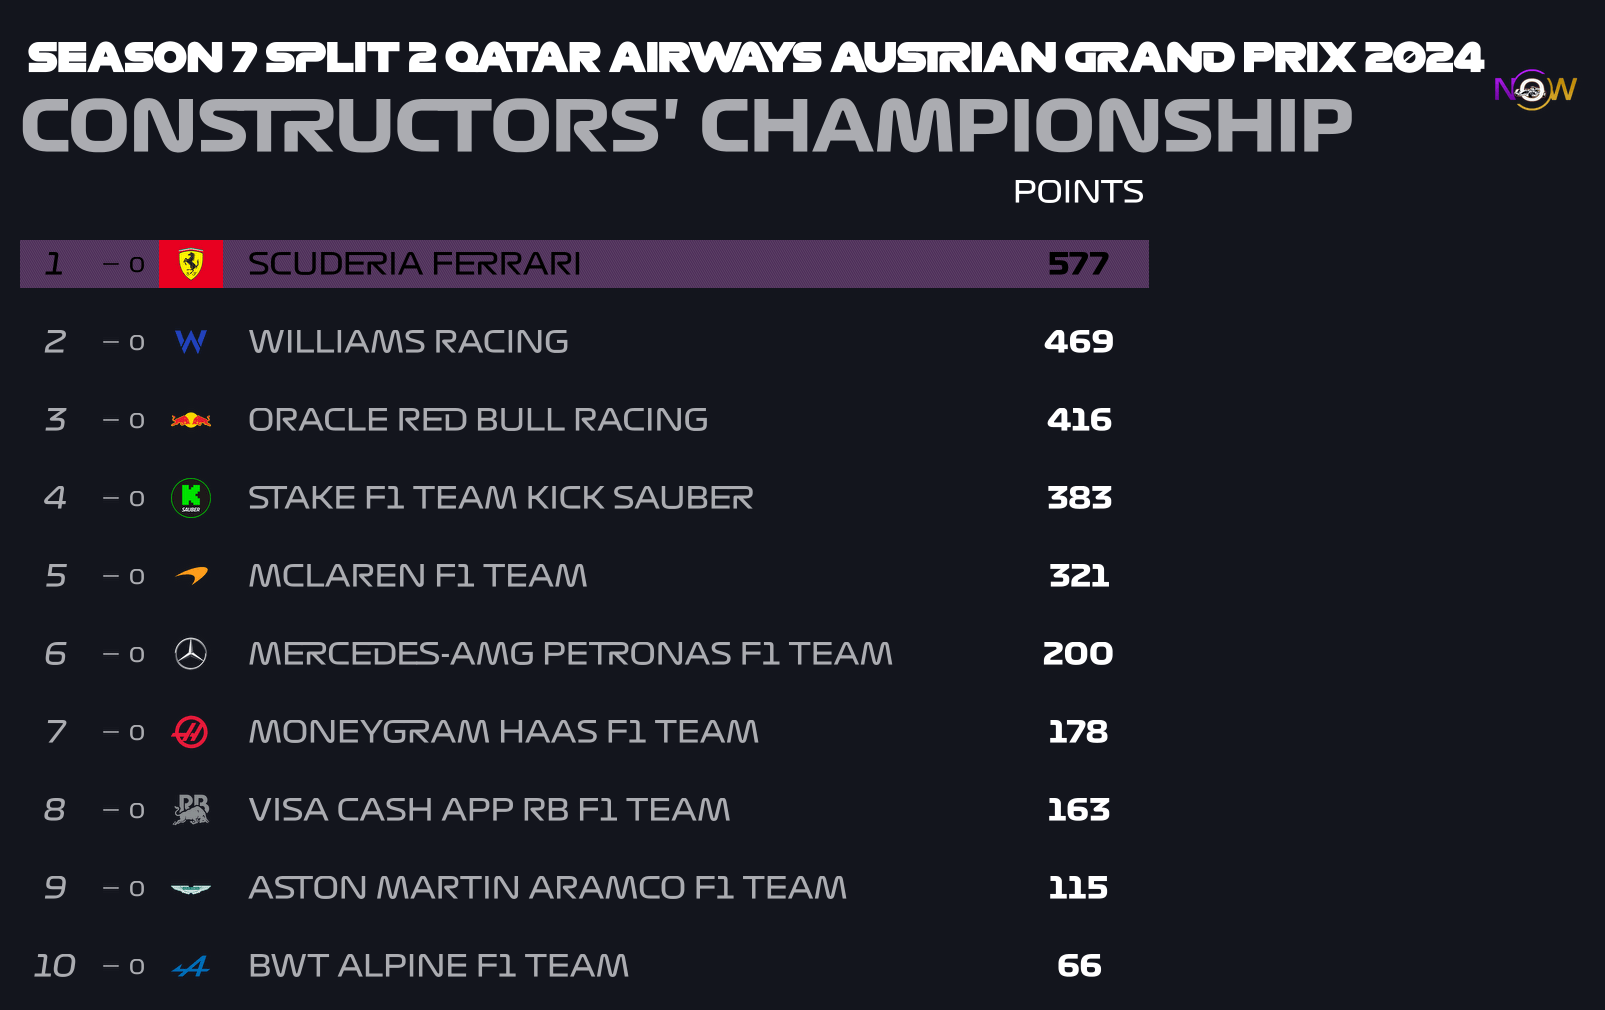The height and width of the screenshot is (1010, 1605).
Task: Click the Williams Racing W logo
Action: click(x=191, y=342)
